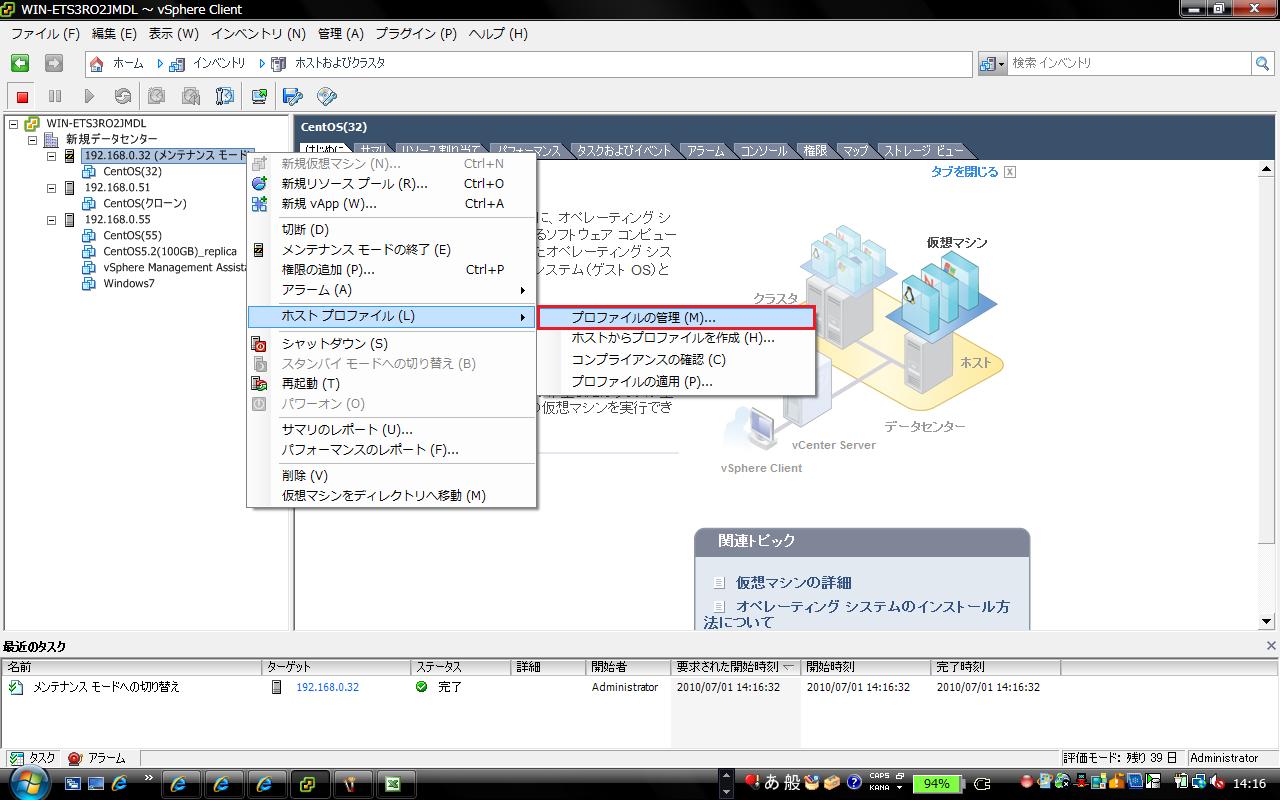This screenshot has height=800, width=1280.
Task: Select CentOS(クローン) in the inventory tree
Action: (145, 204)
